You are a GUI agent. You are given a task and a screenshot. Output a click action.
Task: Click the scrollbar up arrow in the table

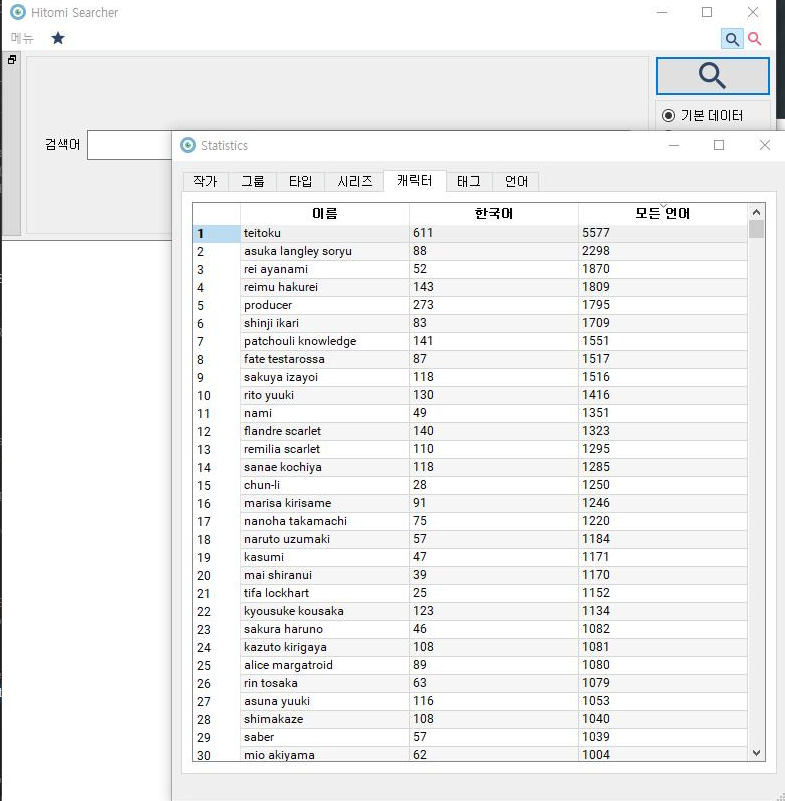click(x=756, y=211)
